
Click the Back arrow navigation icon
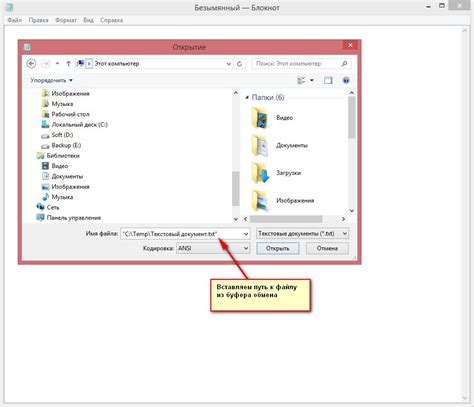point(31,63)
